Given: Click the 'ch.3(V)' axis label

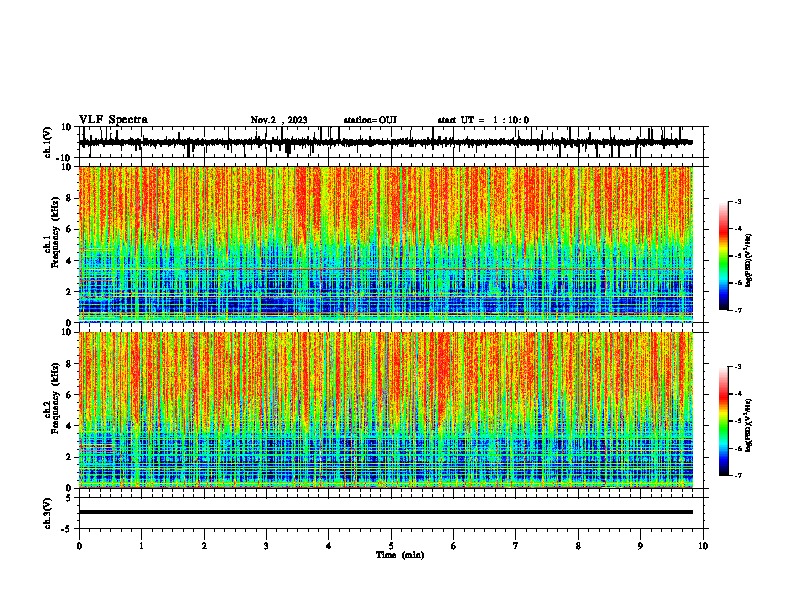Looking at the screenshot, I should tap(48, 513).
